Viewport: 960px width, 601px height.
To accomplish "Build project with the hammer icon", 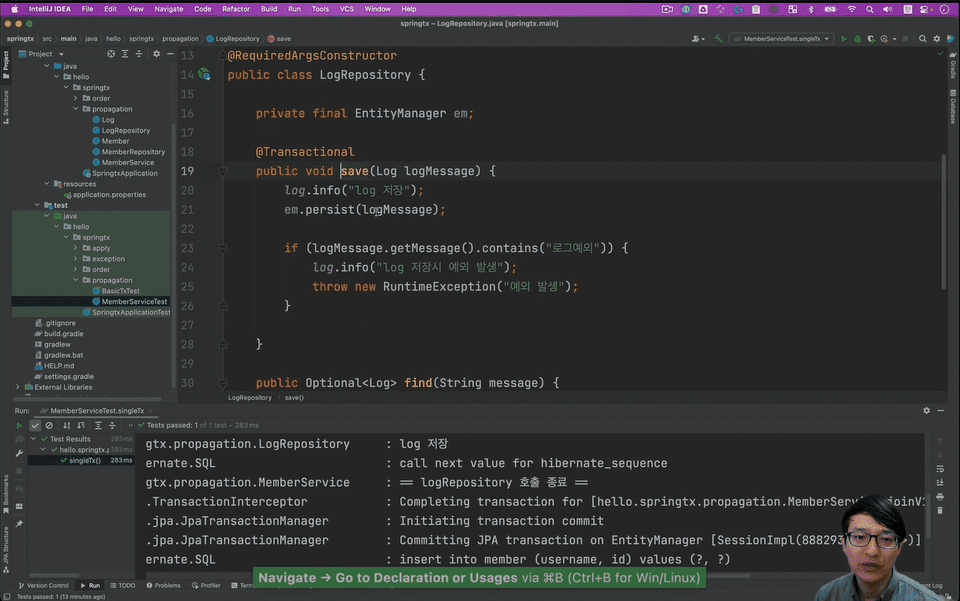I will point(718,39).
